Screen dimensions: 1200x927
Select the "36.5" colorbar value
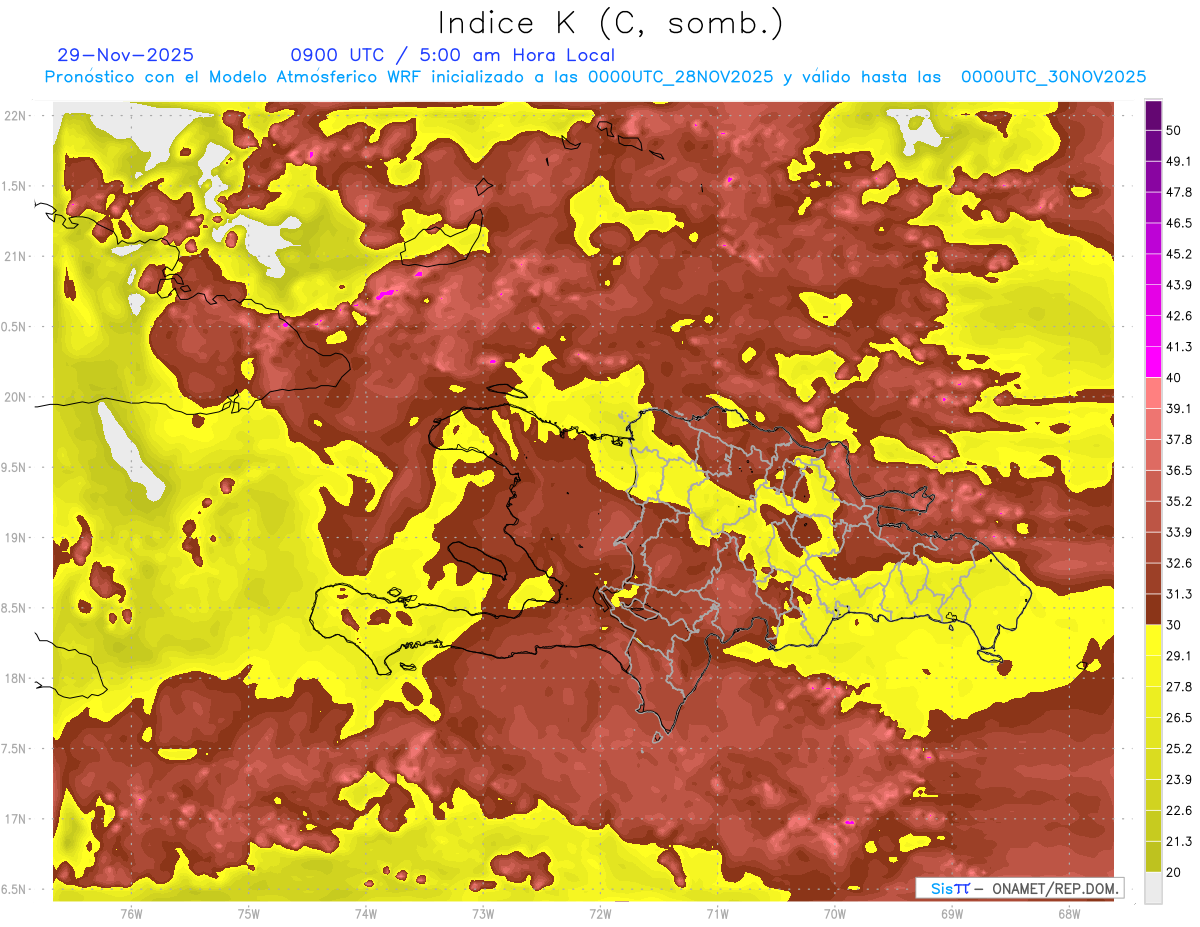pos(1179,471)
